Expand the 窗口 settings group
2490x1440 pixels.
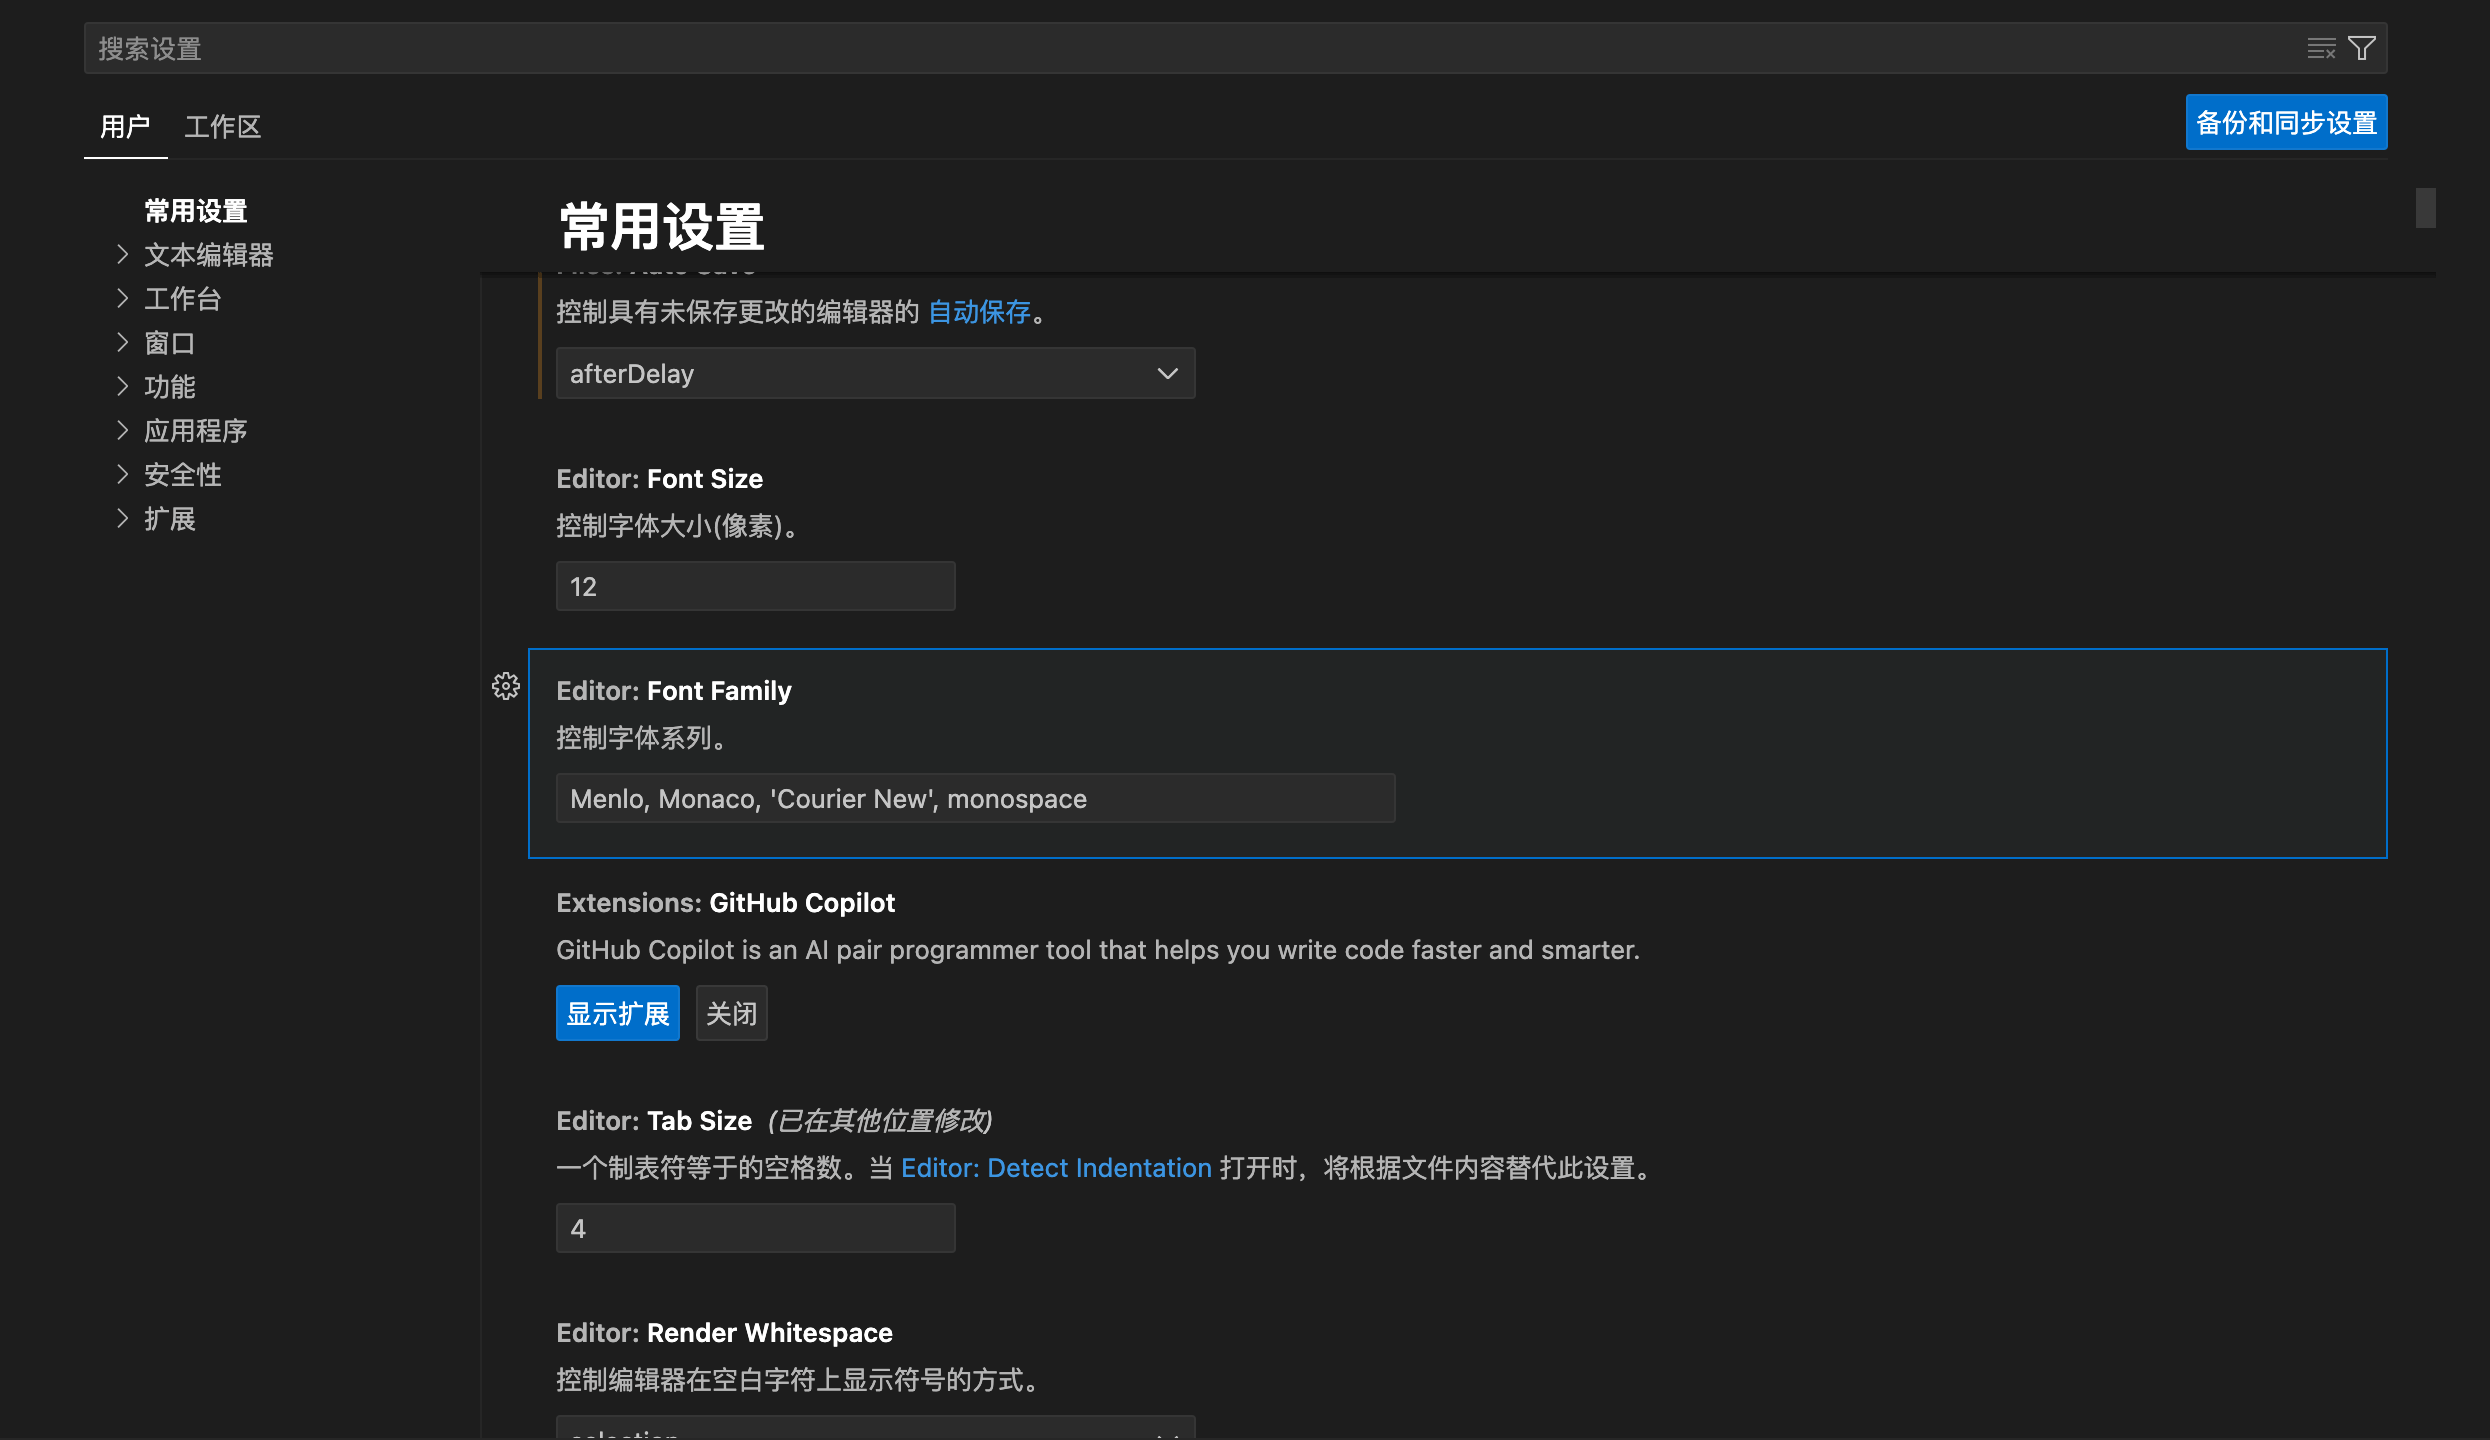click(122, 342)
